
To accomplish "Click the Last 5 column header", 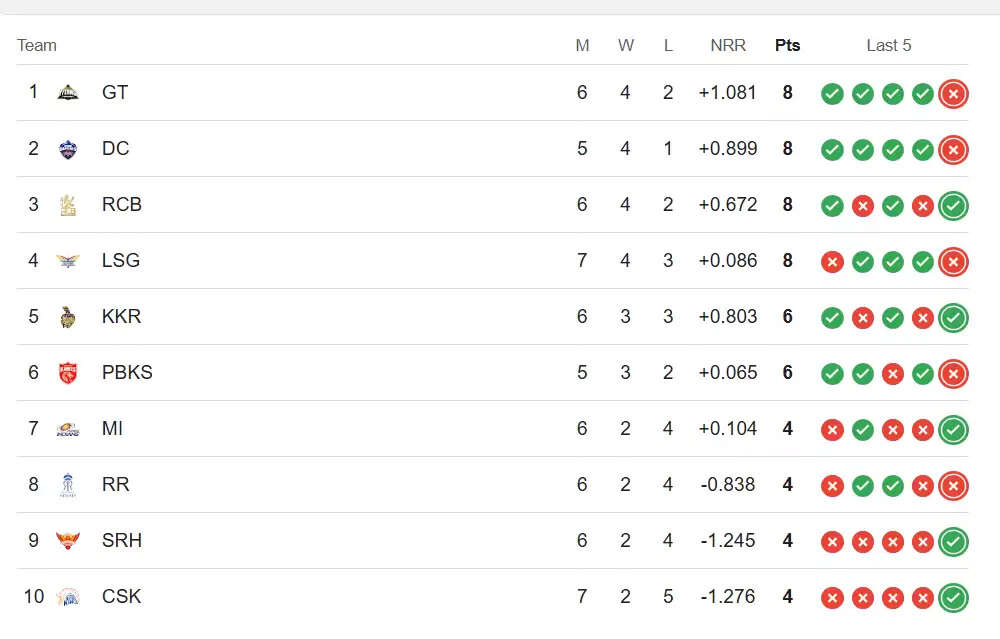I will (888, 45).
